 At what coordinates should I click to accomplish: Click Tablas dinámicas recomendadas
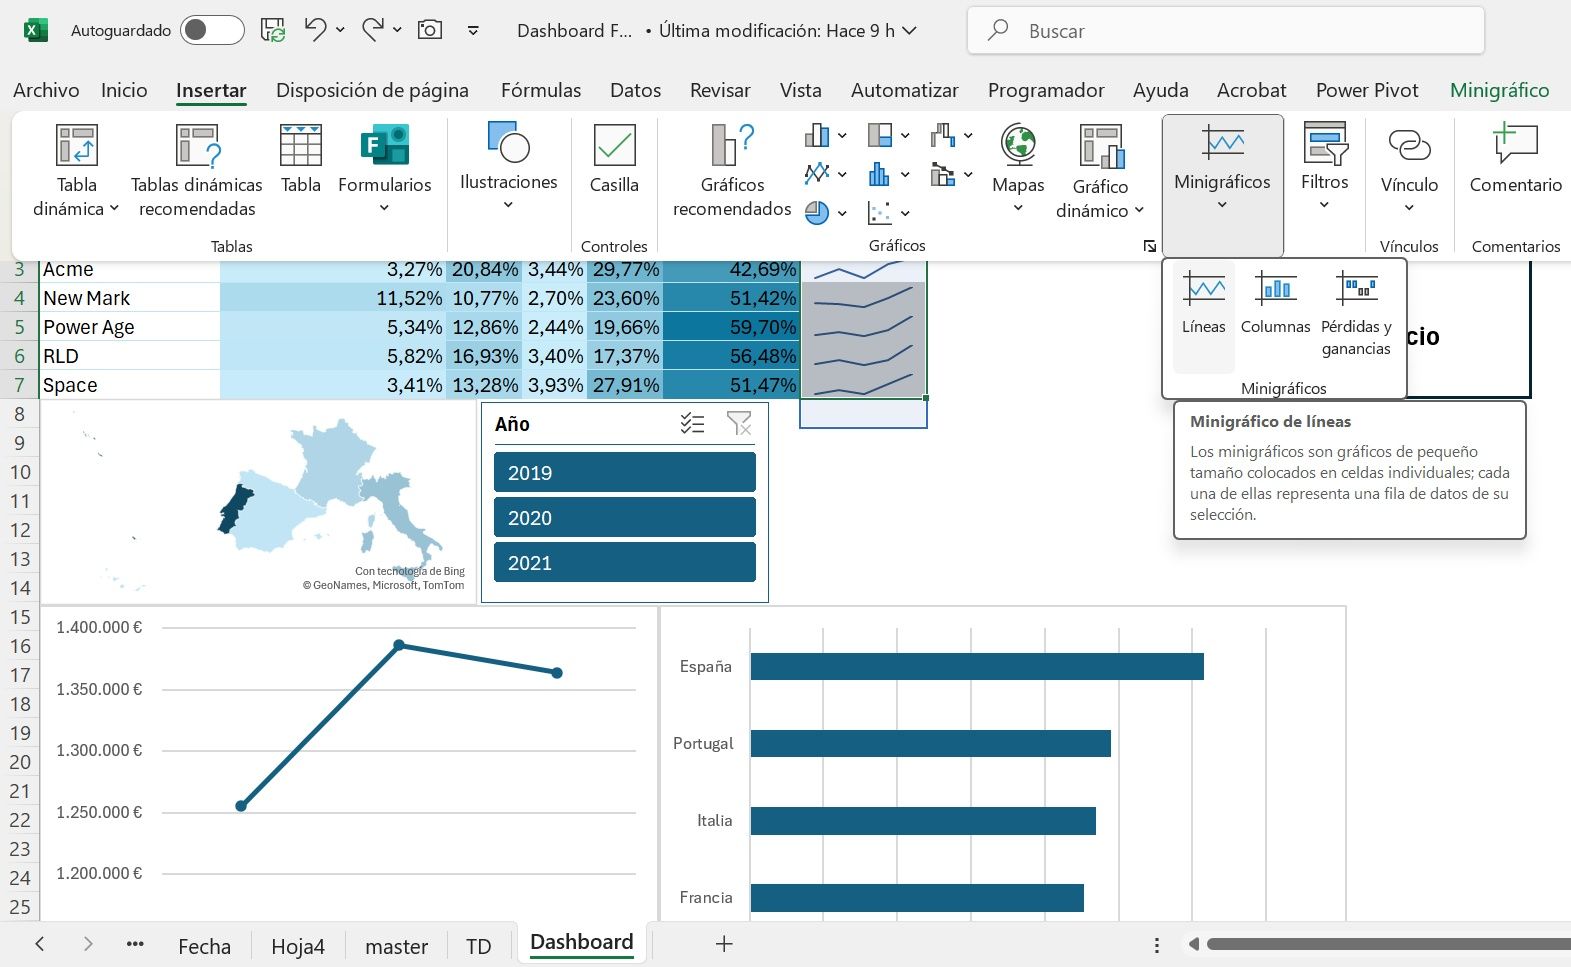pos(197,170)
